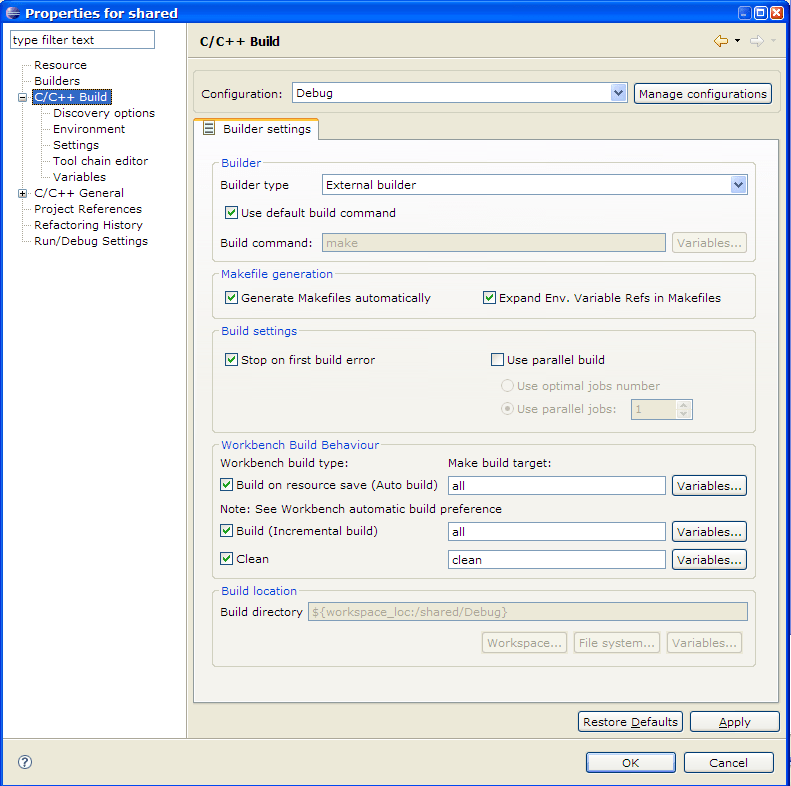
Task: Select Environment tree item
Action: pyautogui.click(x=89, y=129)
